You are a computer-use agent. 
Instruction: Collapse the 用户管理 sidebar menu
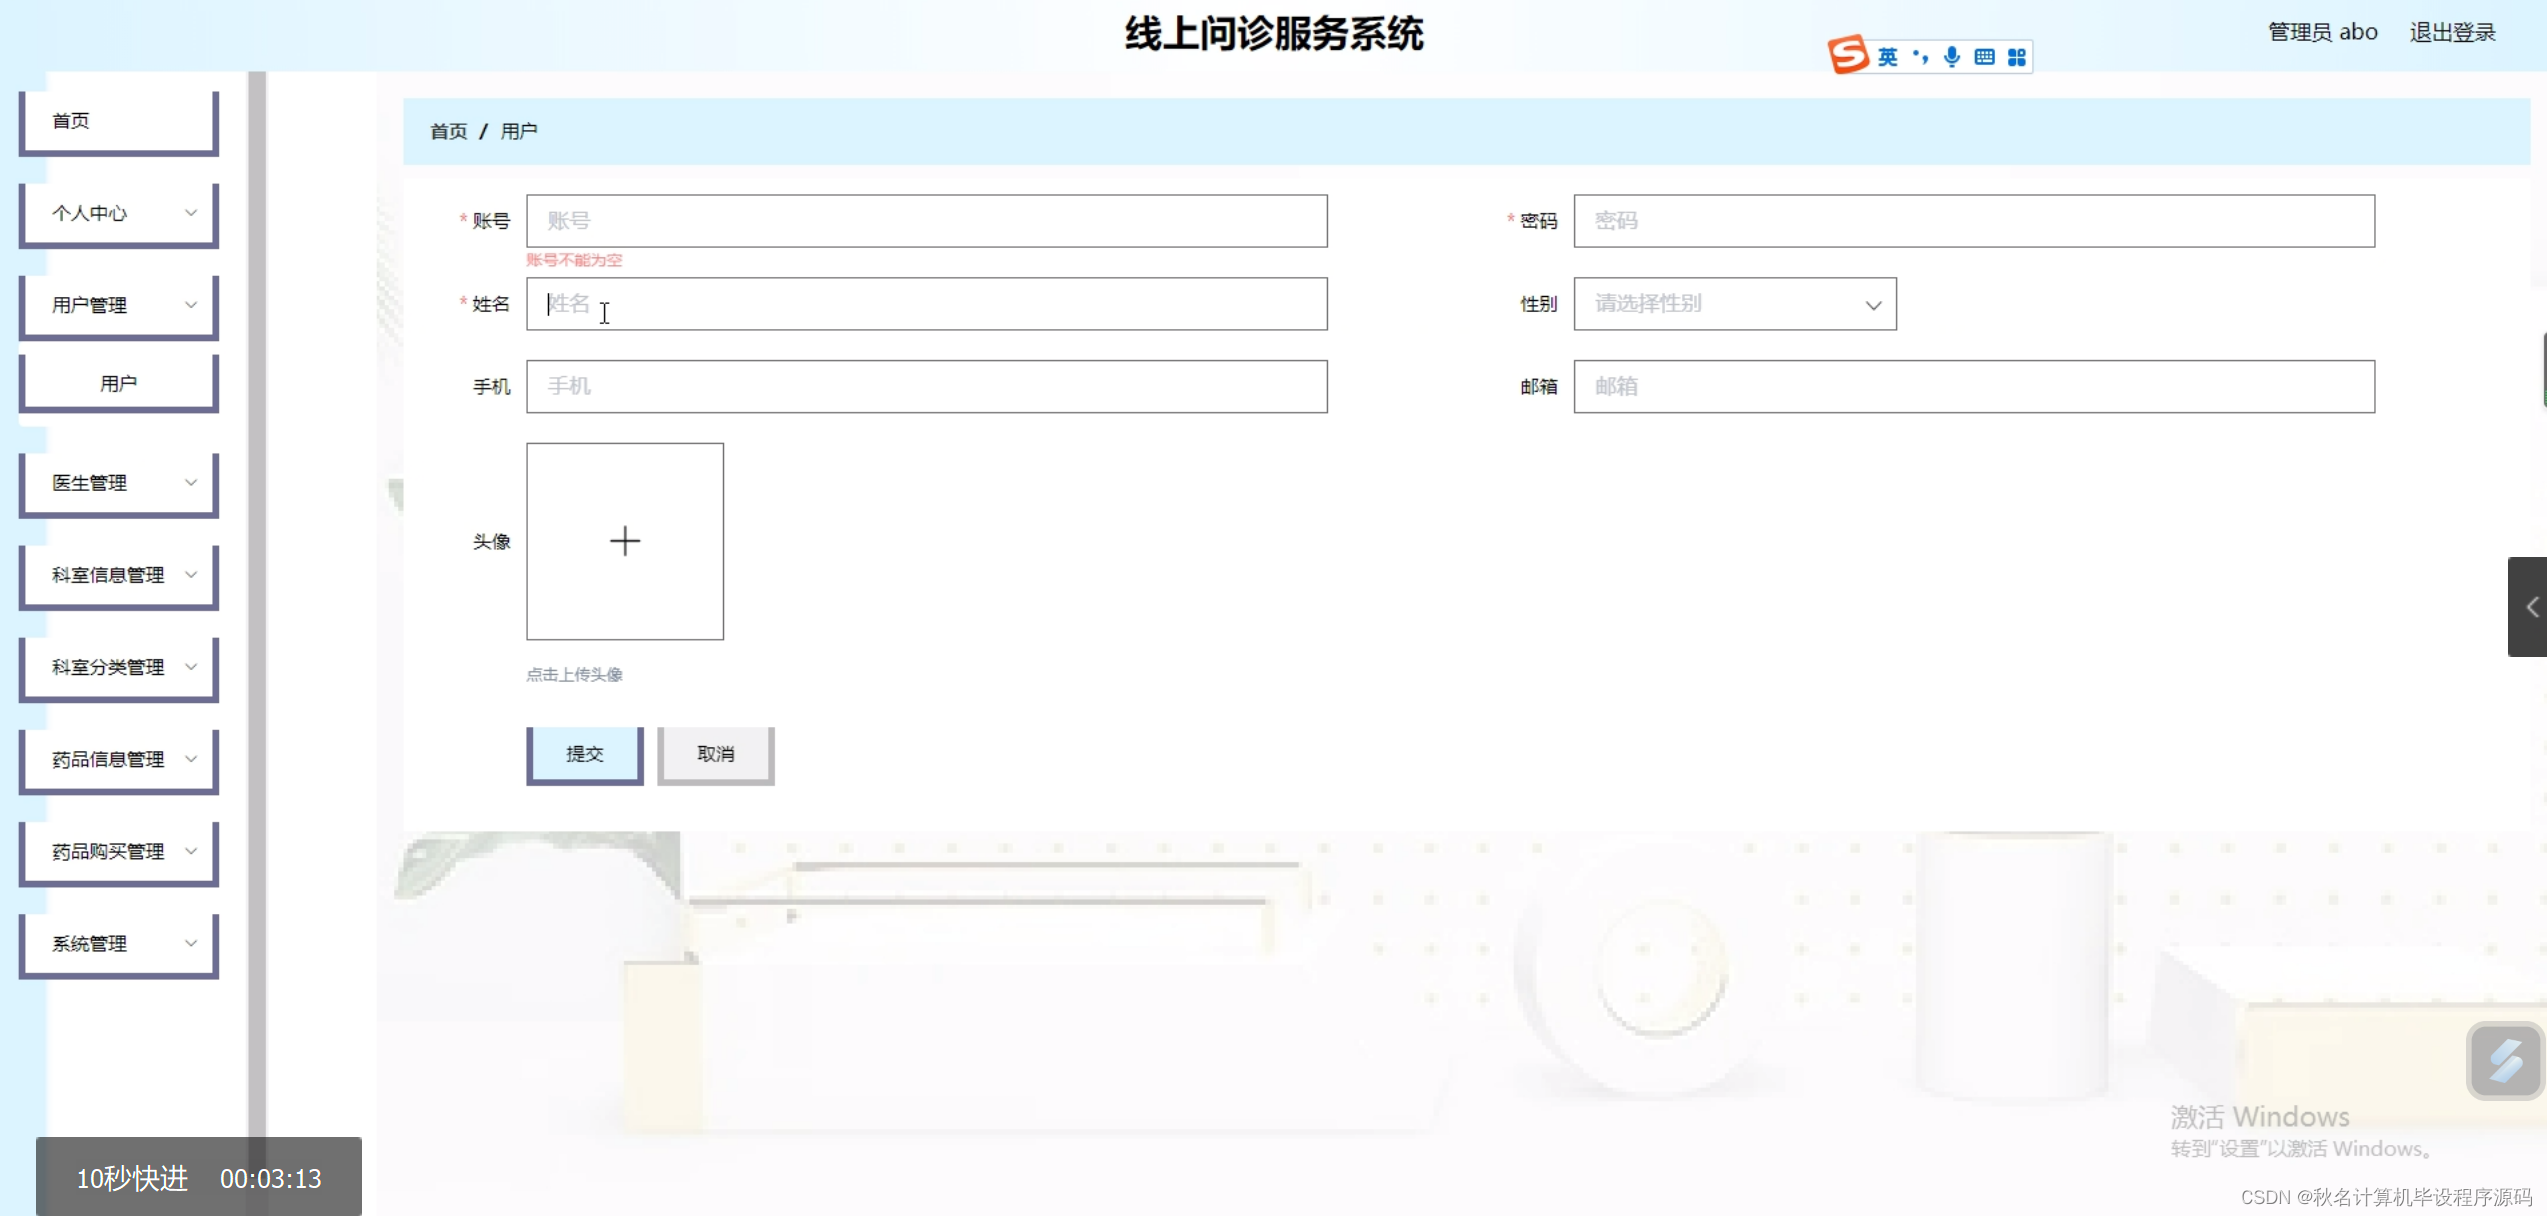click(x=119, y=305)
